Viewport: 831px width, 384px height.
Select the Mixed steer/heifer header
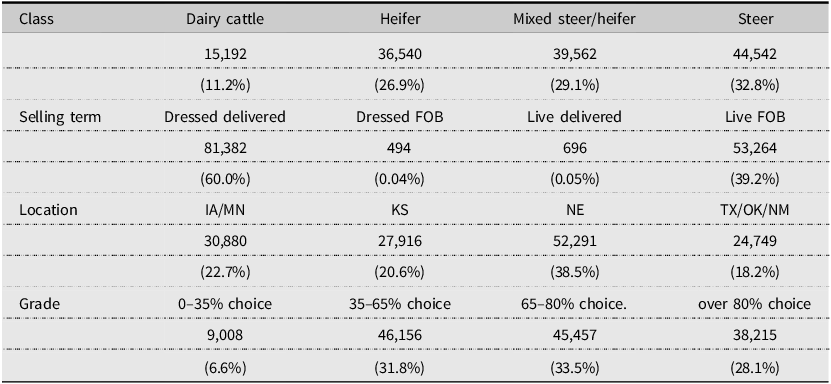pos(574,20)
